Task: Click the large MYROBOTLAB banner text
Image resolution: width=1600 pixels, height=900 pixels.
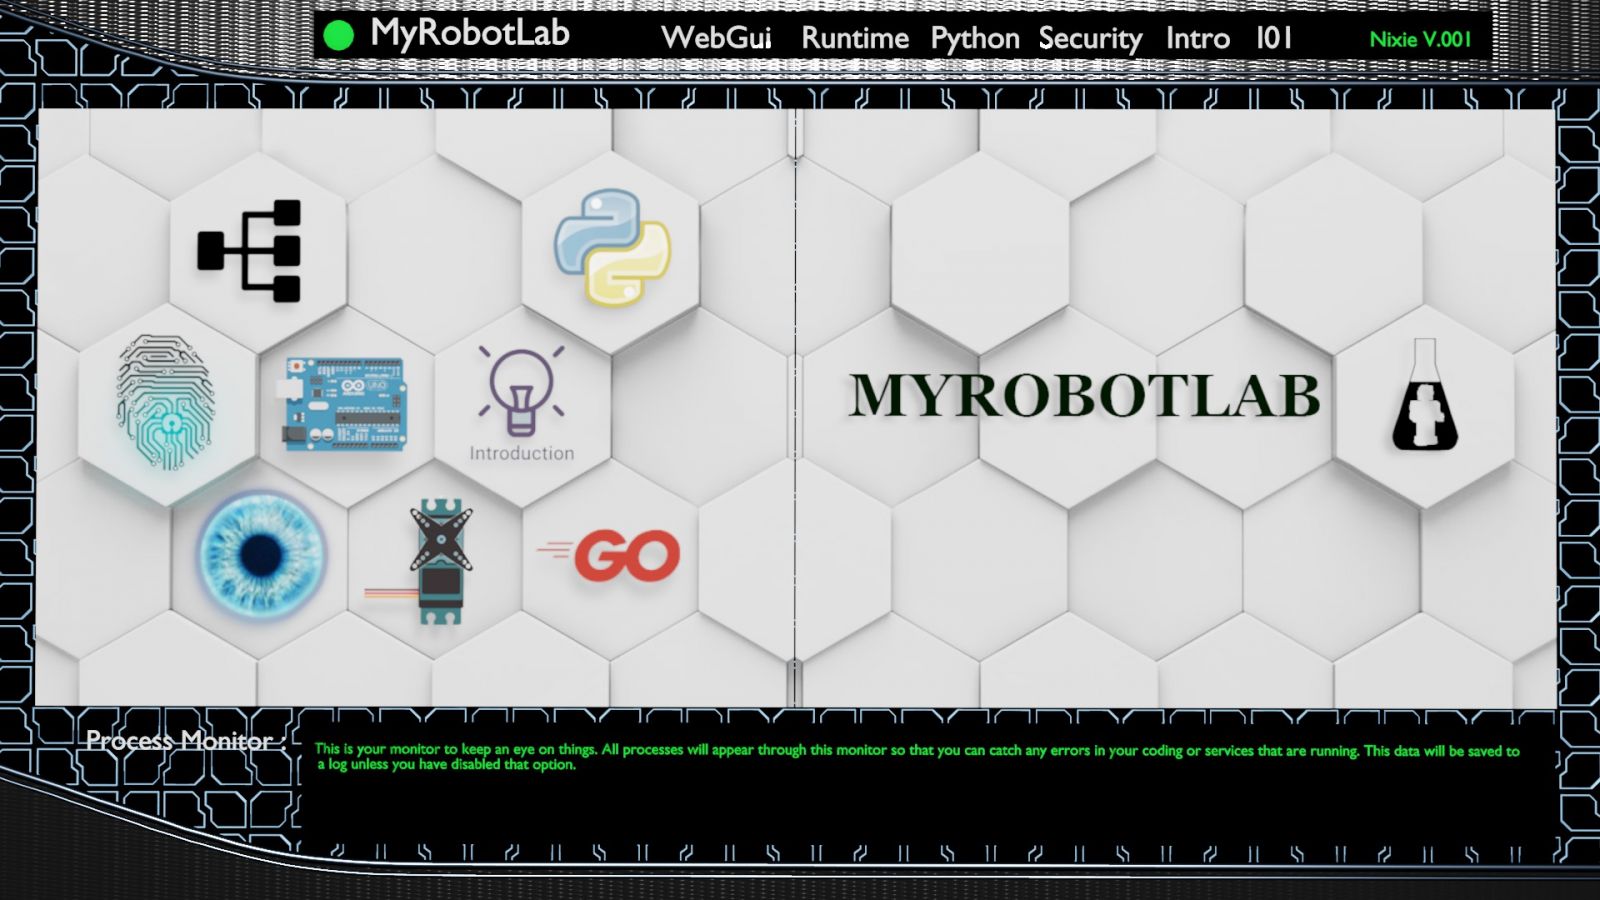Action: tap(1084, 395)
